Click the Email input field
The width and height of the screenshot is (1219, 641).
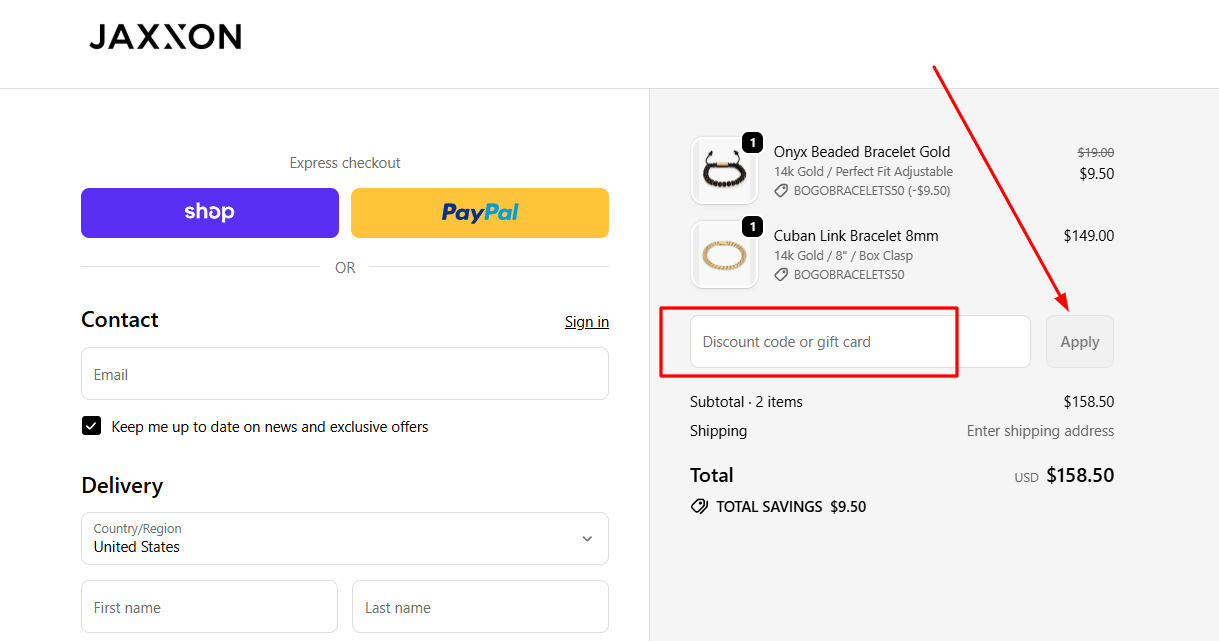(344, 373)
